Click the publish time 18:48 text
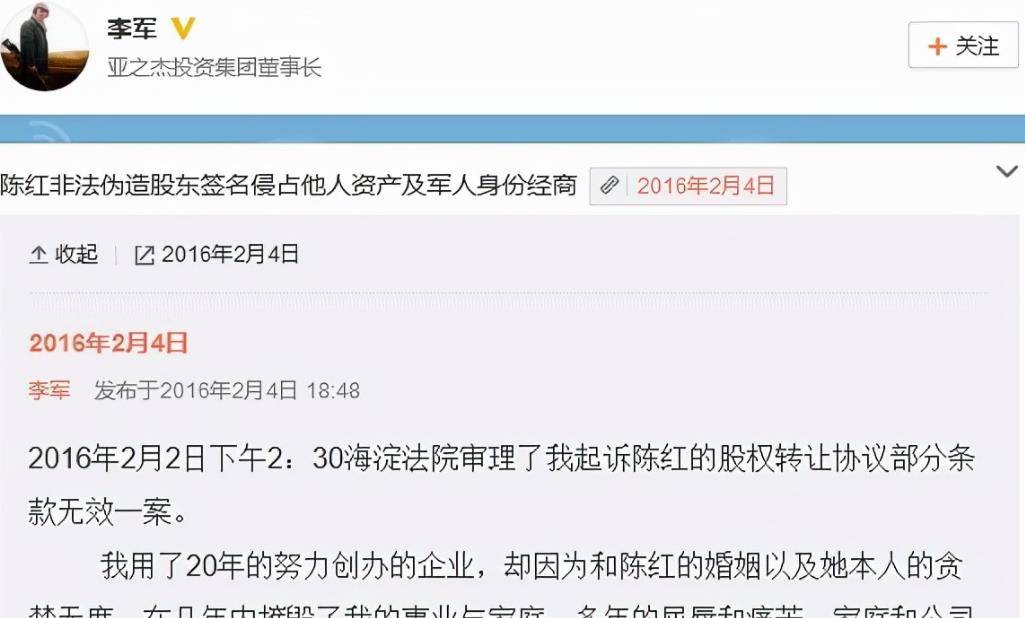Screen dimensions: 1025x618 (x=333, y=391)
